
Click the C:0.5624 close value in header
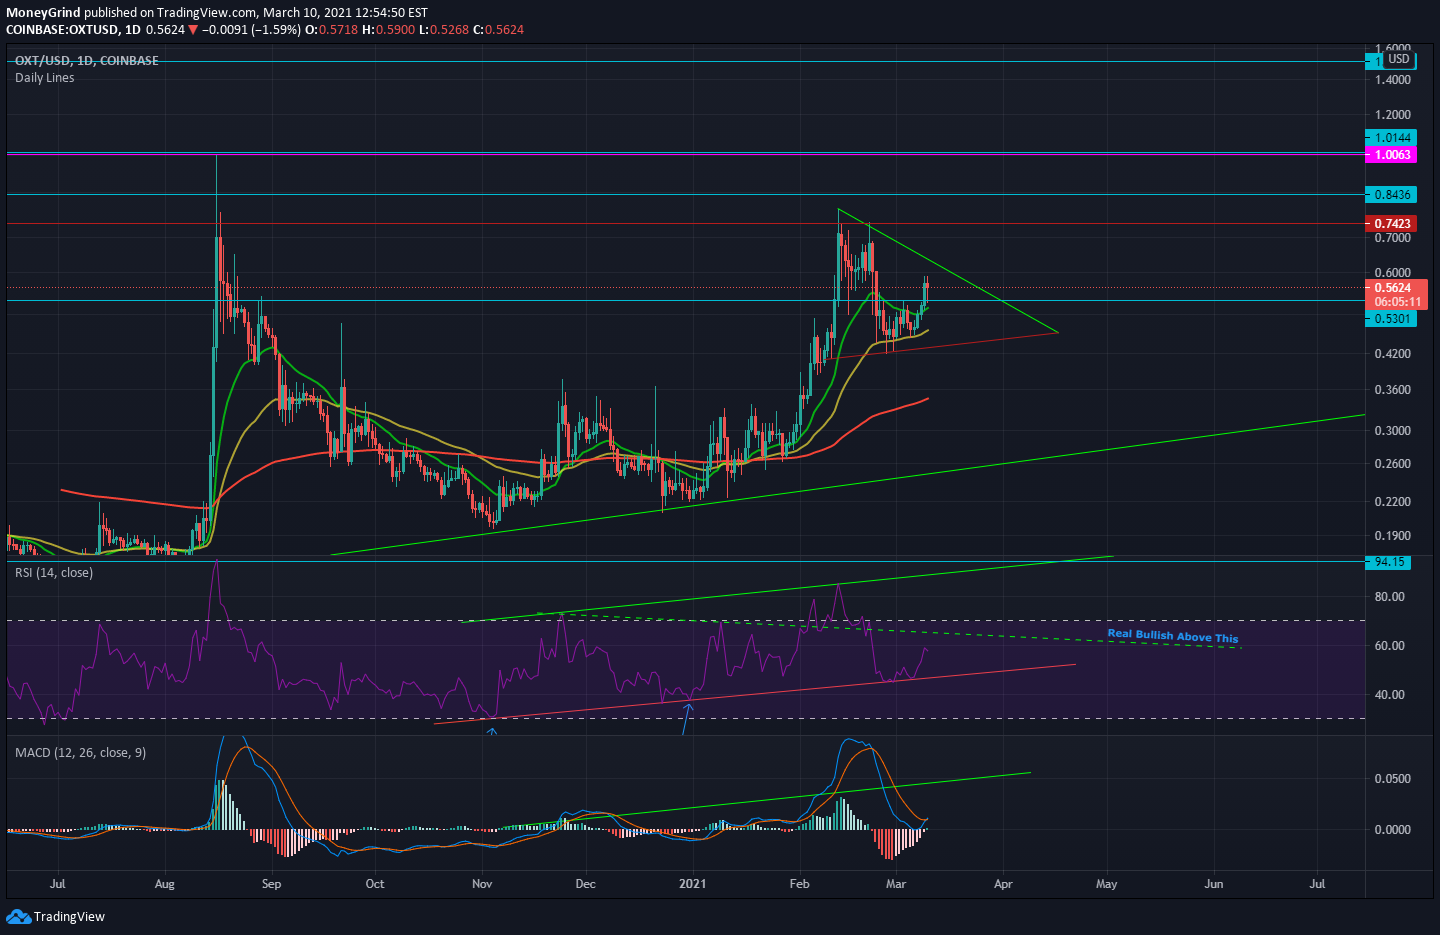498,29
